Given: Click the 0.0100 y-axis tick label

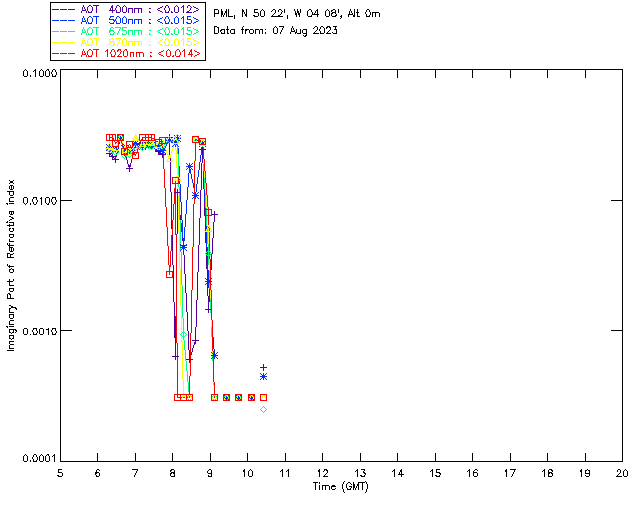Looking at the screenshot, I should click(38, 200).
